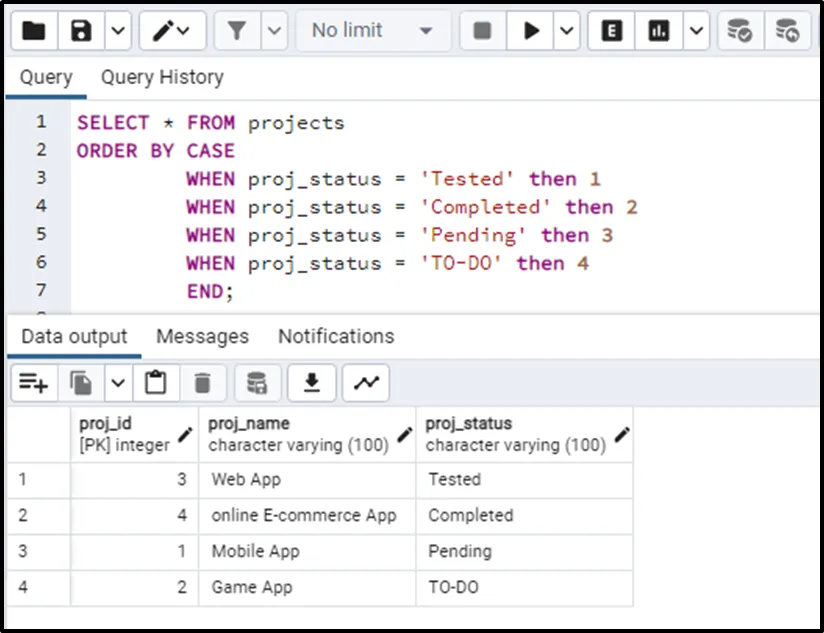This screenshot has height=633, width=824.
Task: Download the results as a file
Action: [x=312, y=382]
